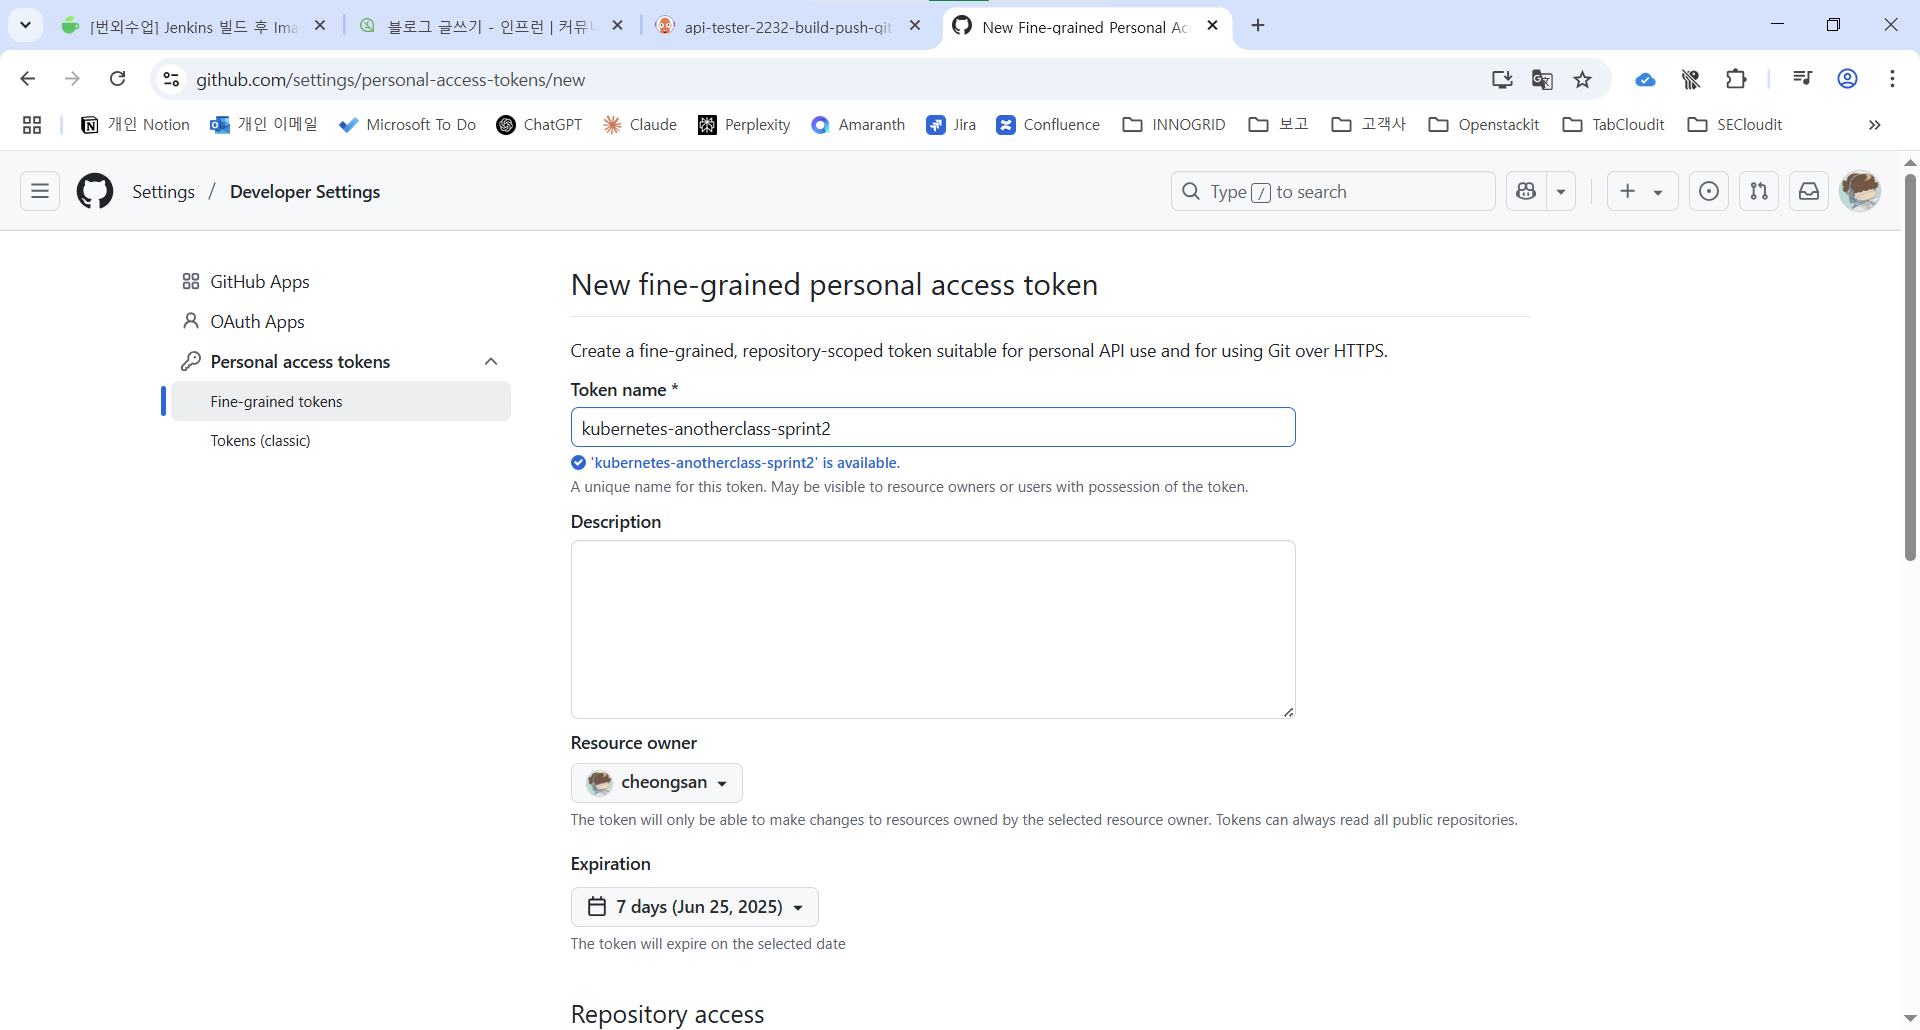Bookmark this page with the star icon
Screen dimensions: 1920x1030
tap(1582, 80)
